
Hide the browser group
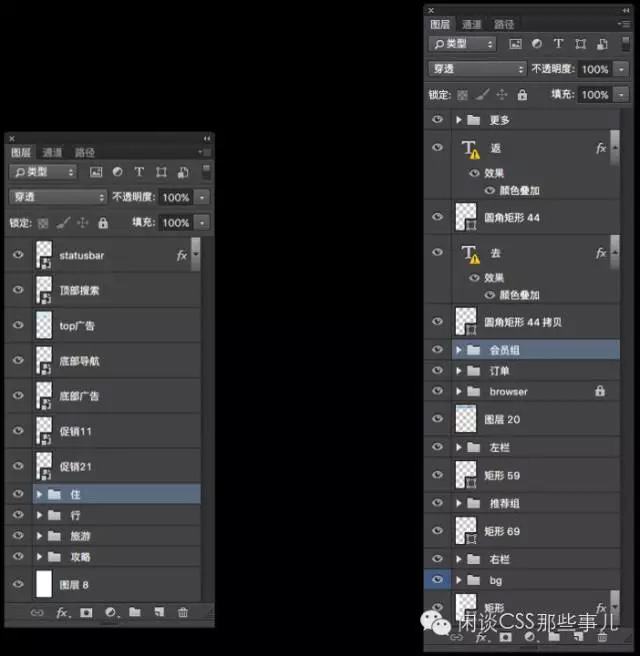click(437, 391)
